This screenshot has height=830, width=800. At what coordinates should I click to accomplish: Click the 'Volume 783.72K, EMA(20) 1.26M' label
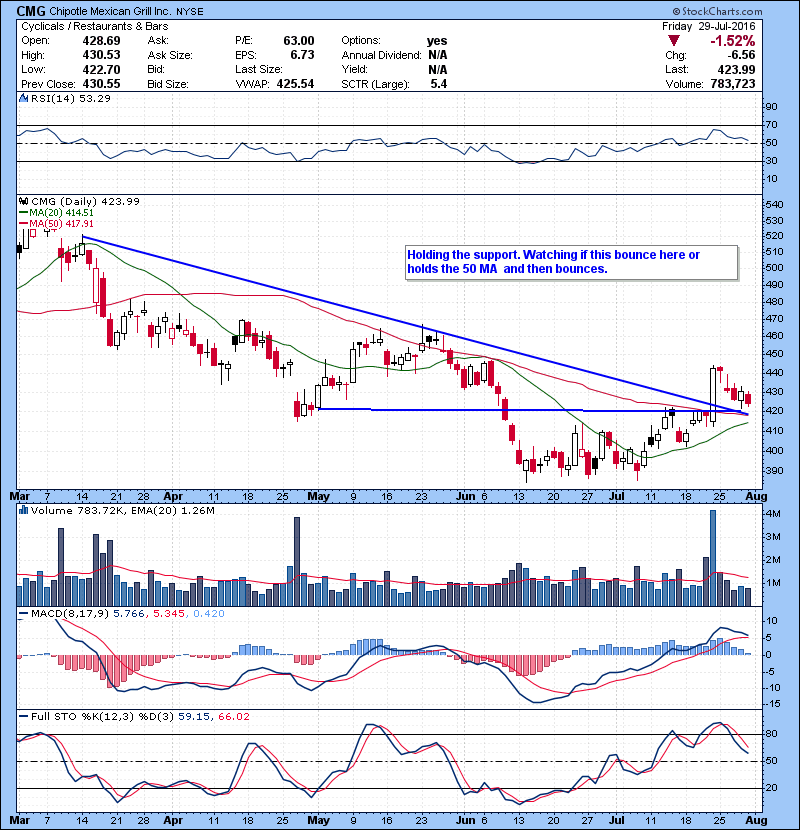tap(123, 510)
